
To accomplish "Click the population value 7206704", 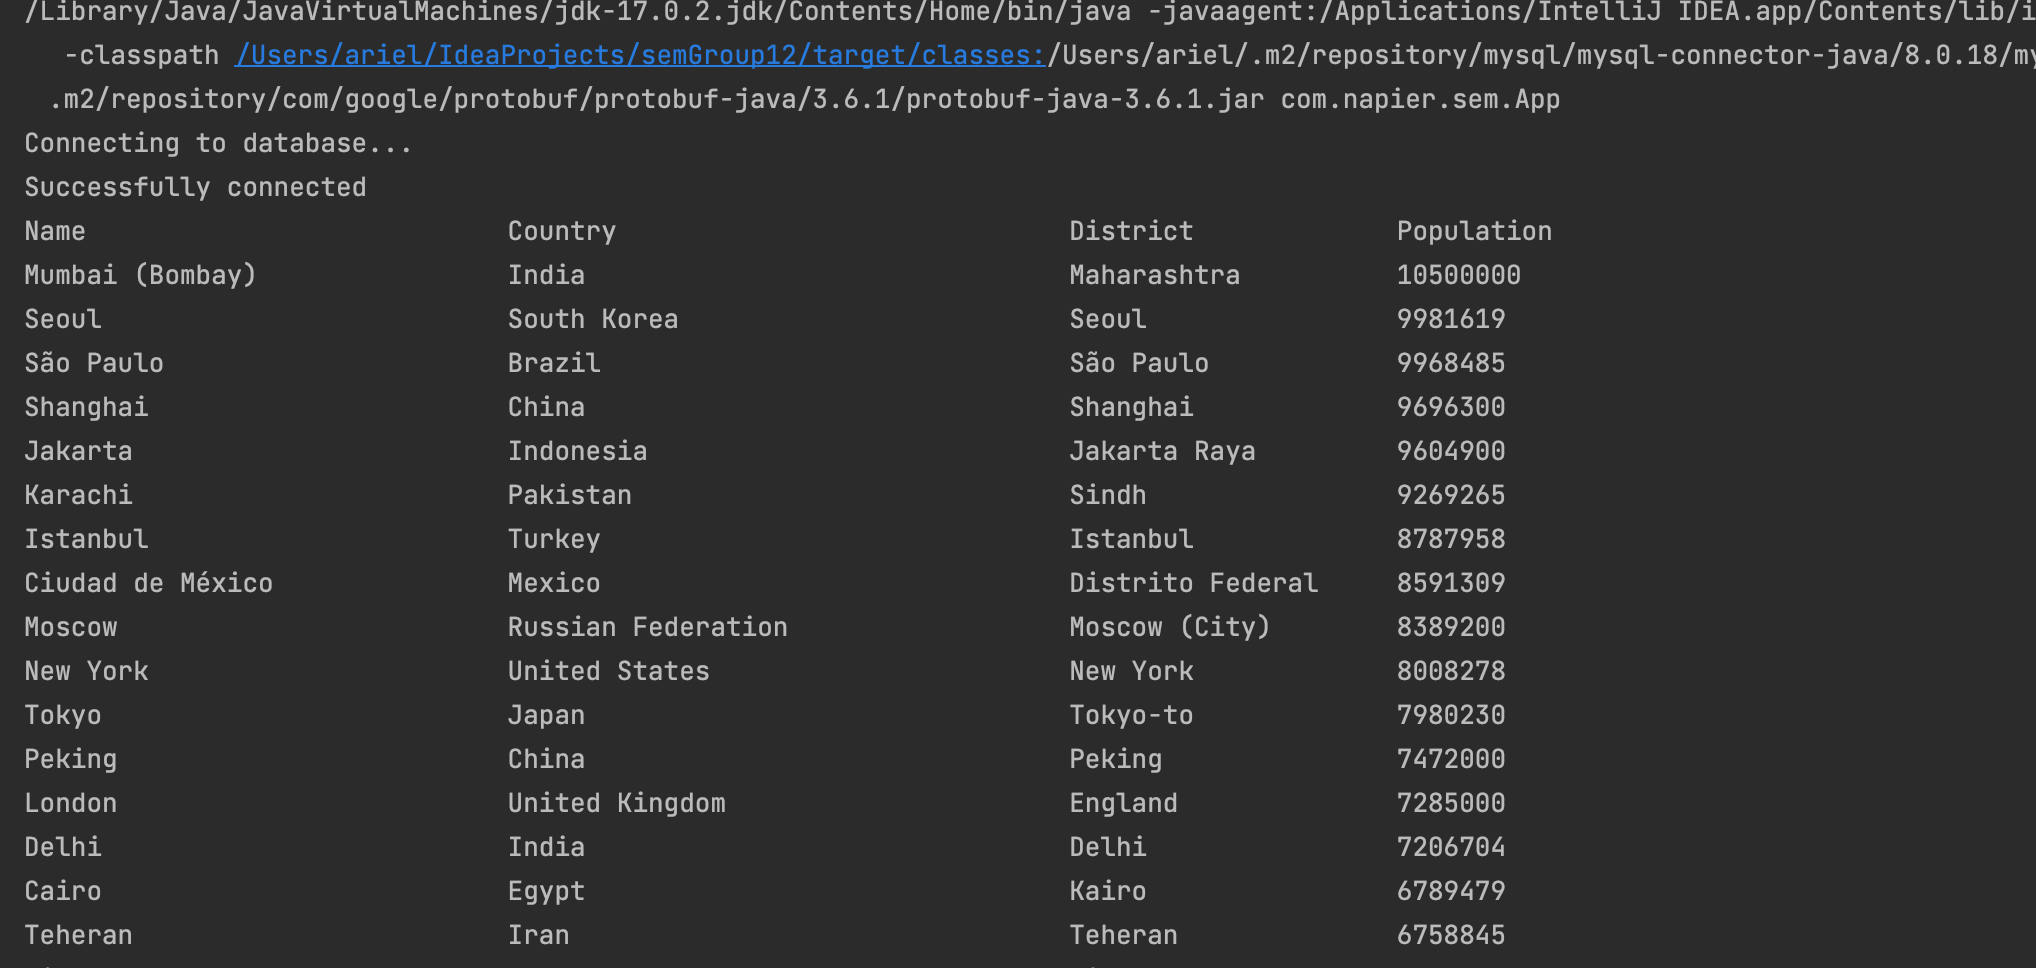I will [x=1450, y=847].
